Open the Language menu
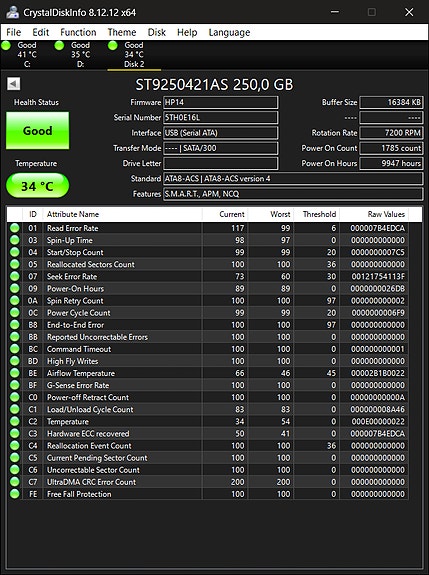This screenshot has height=575, width=429. 229,32
